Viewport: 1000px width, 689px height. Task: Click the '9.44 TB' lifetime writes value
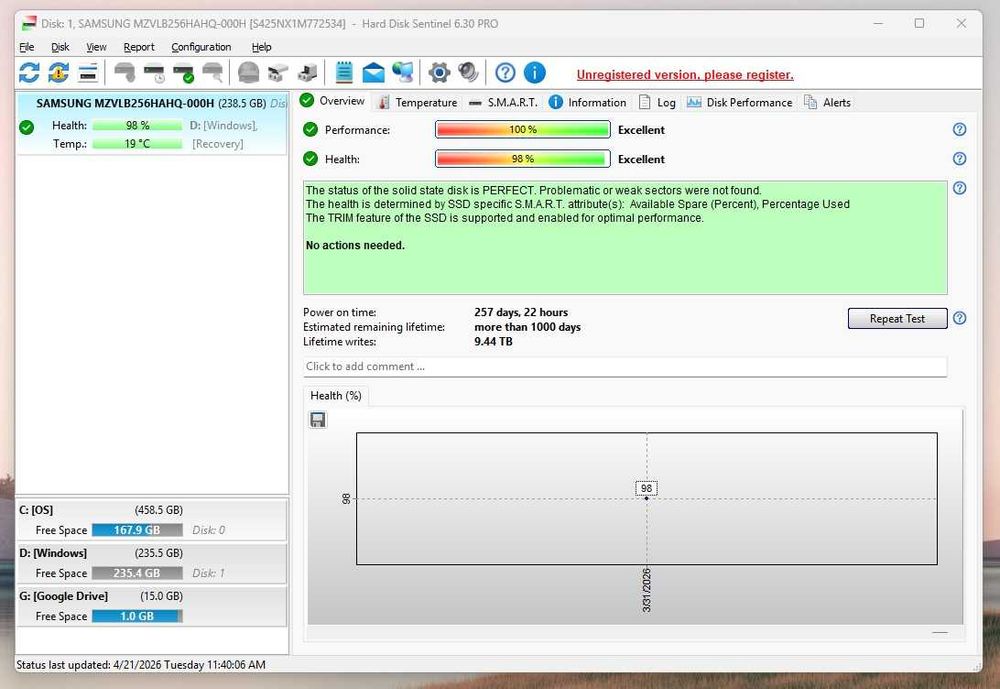493,341
